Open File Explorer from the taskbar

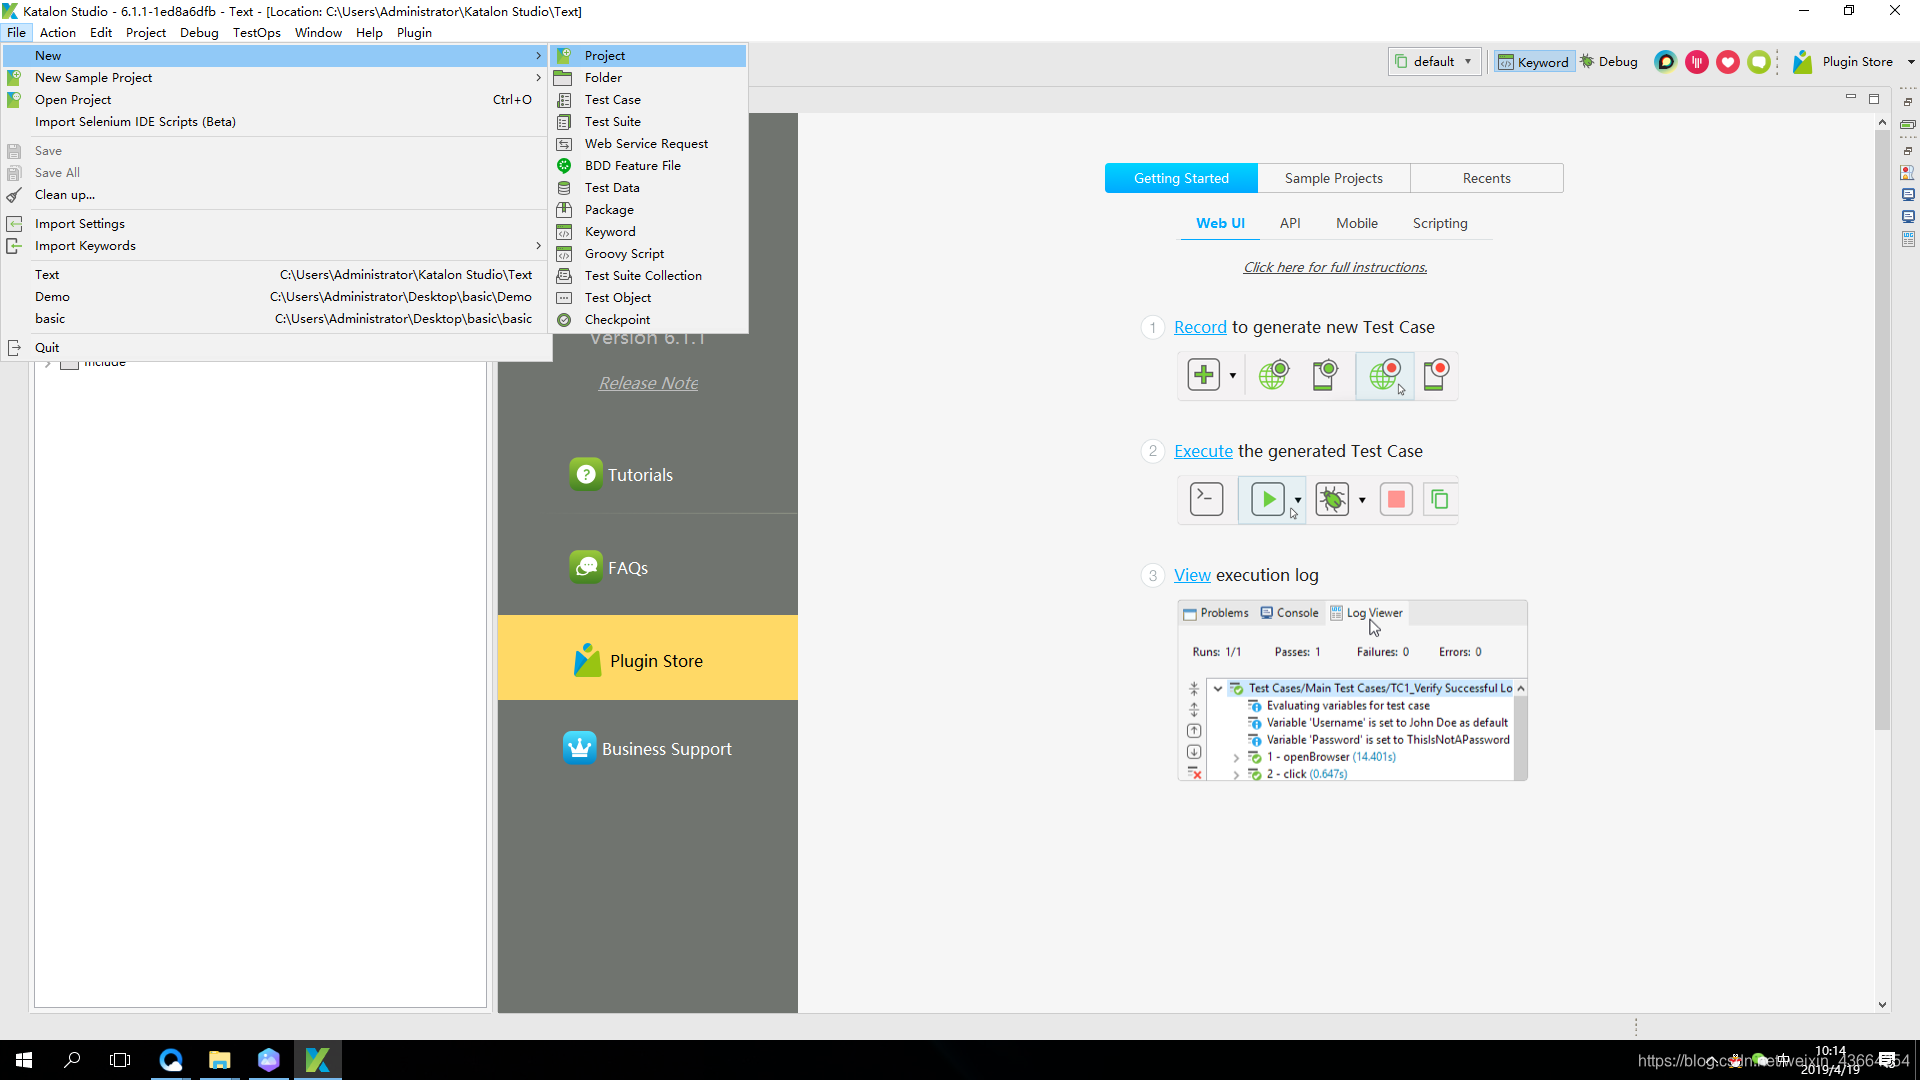220,1060
